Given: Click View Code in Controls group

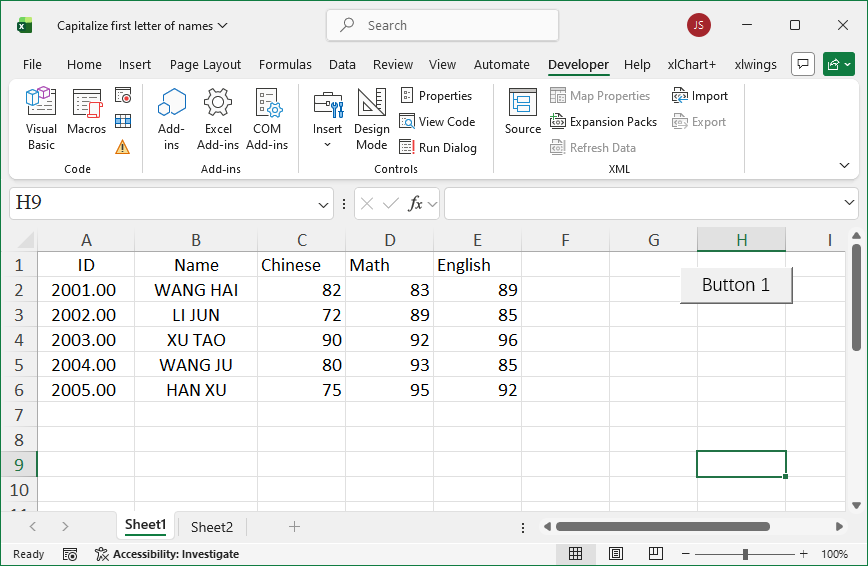Looking at the screenshot, I should 437,122.
